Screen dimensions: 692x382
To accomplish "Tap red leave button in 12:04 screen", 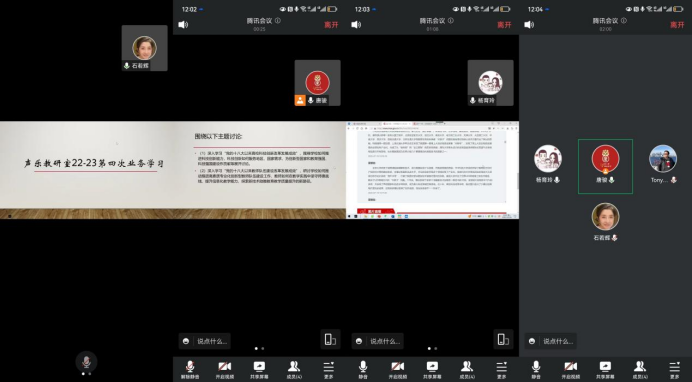I will [677, 25].
